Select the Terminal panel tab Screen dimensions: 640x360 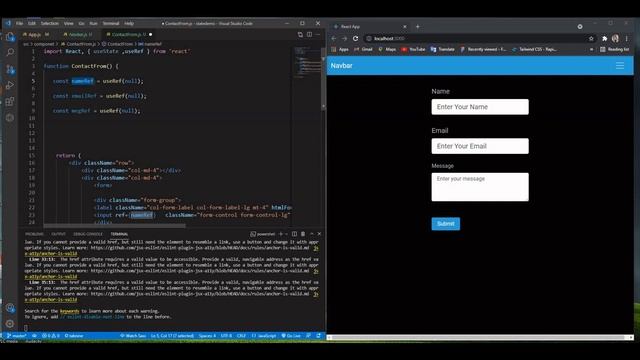click(119, 234)
